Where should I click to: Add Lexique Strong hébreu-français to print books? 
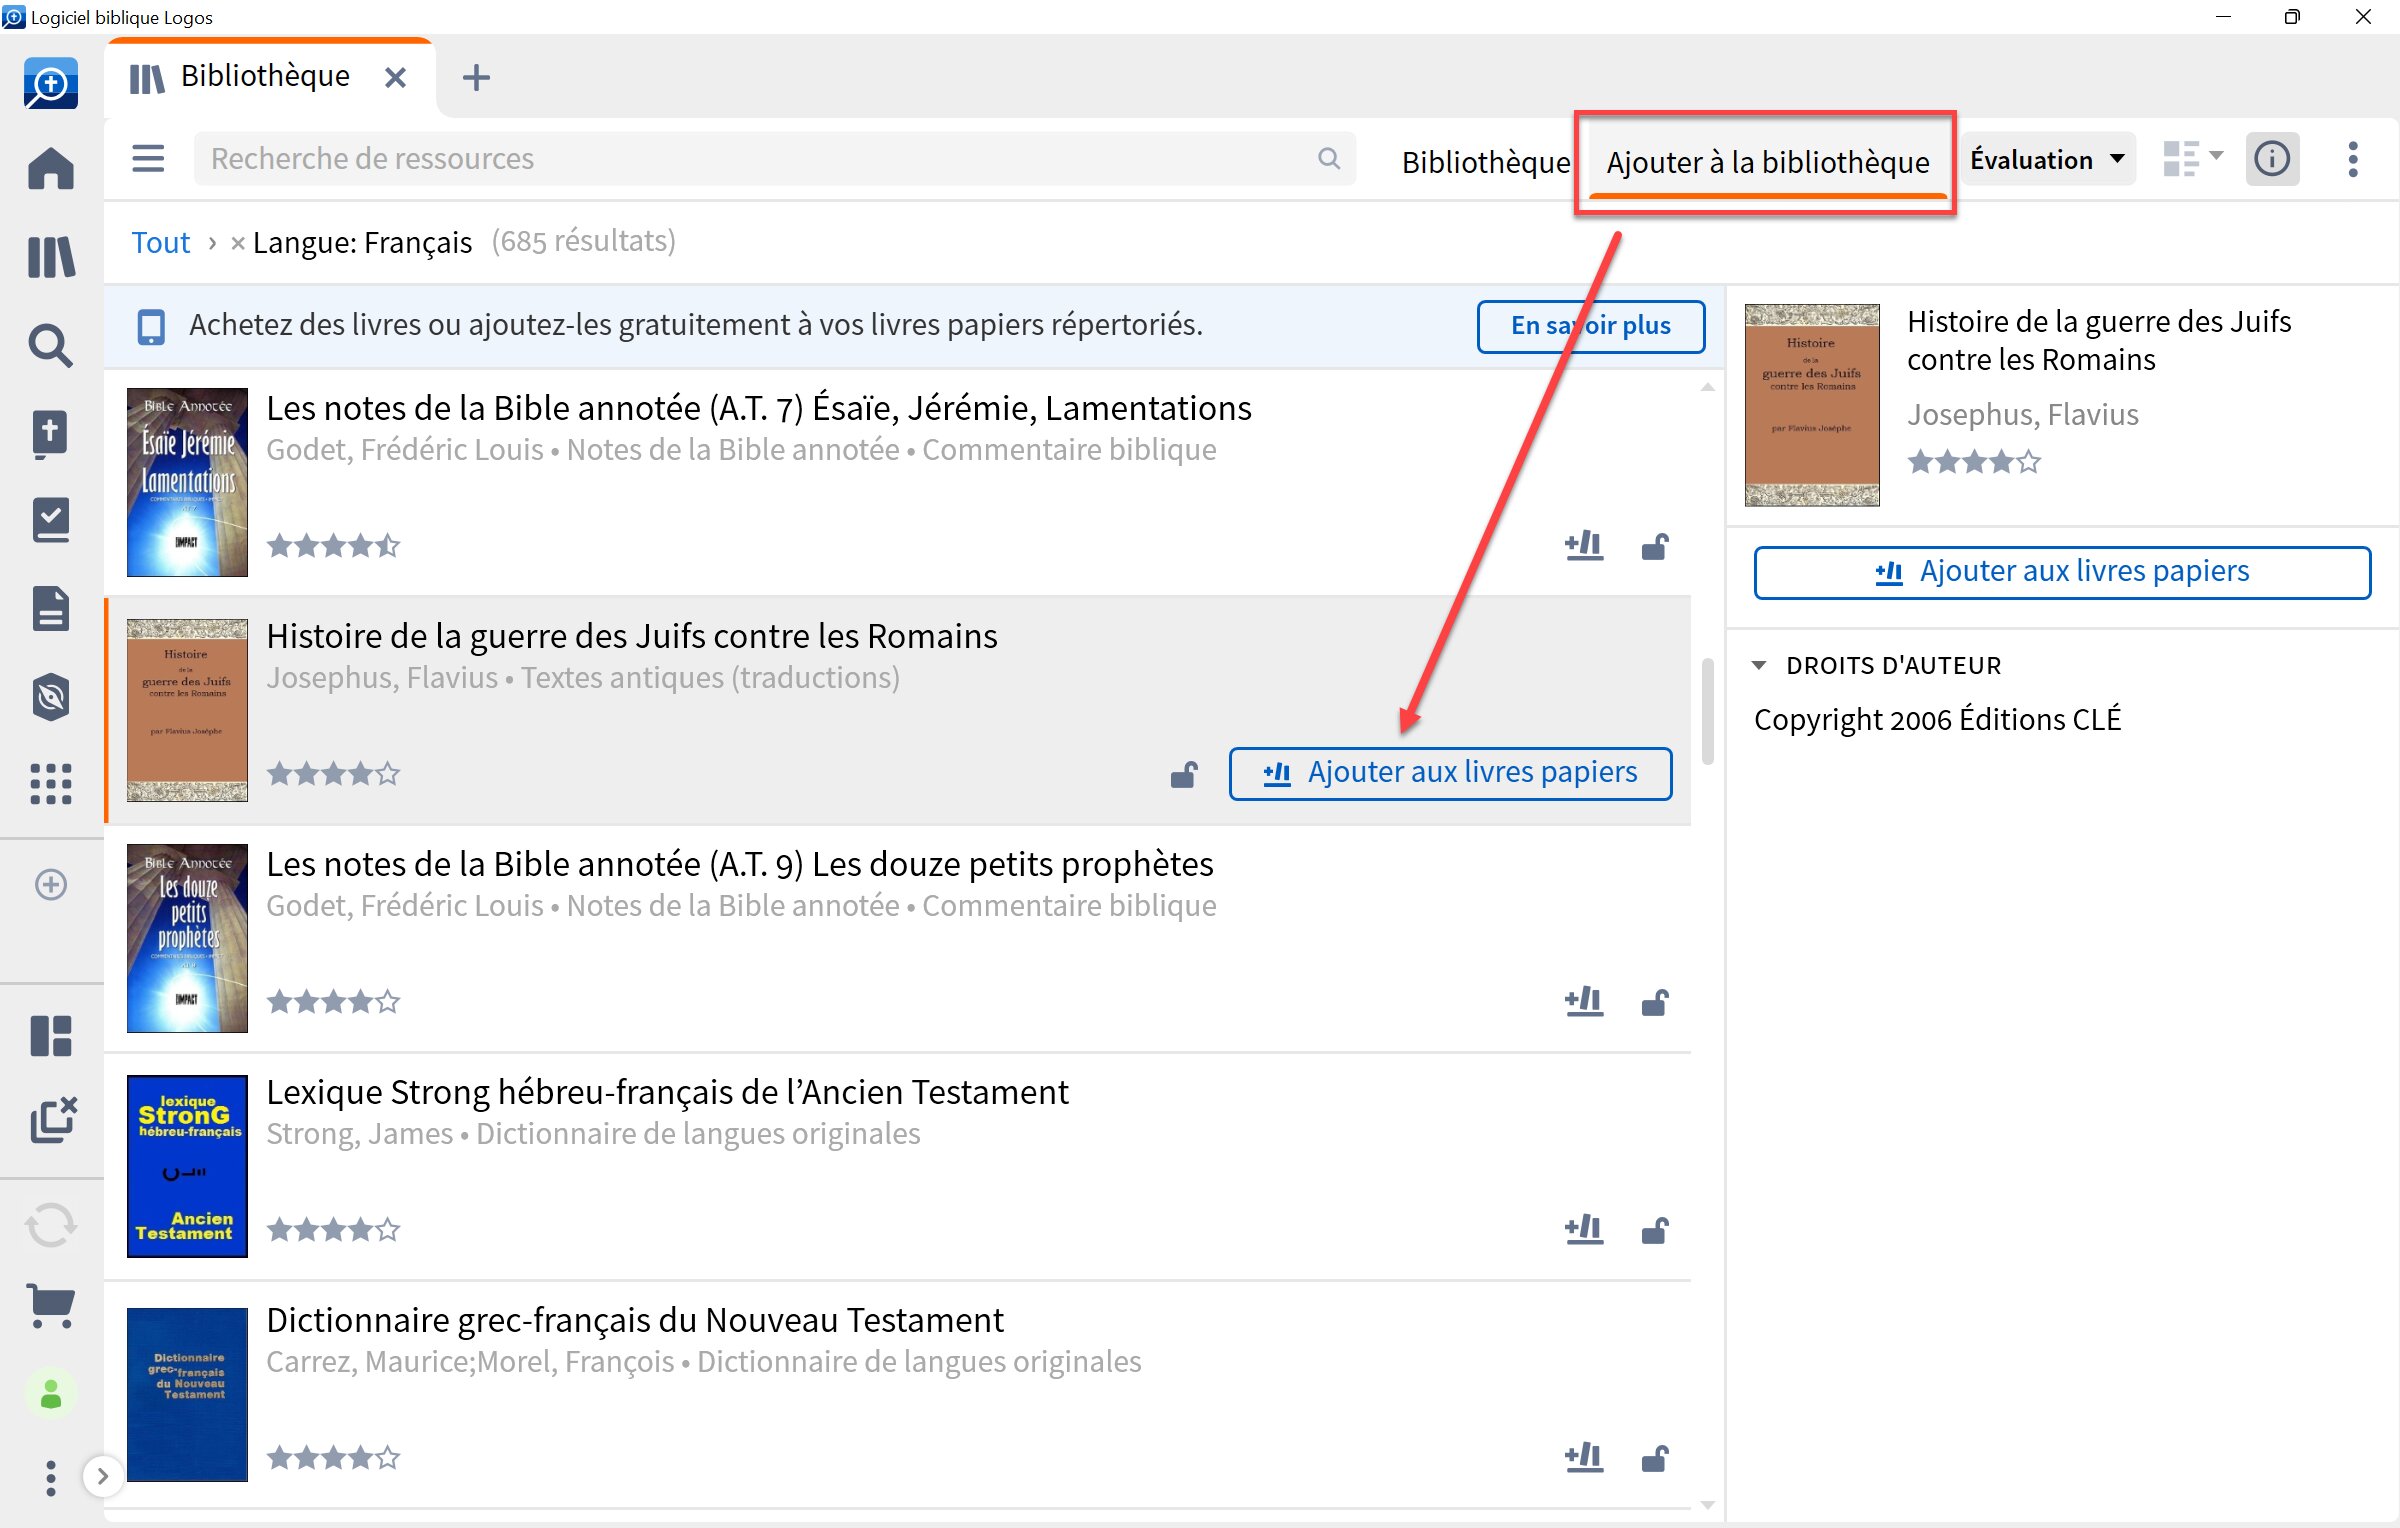click(x=1585, y=1229)
